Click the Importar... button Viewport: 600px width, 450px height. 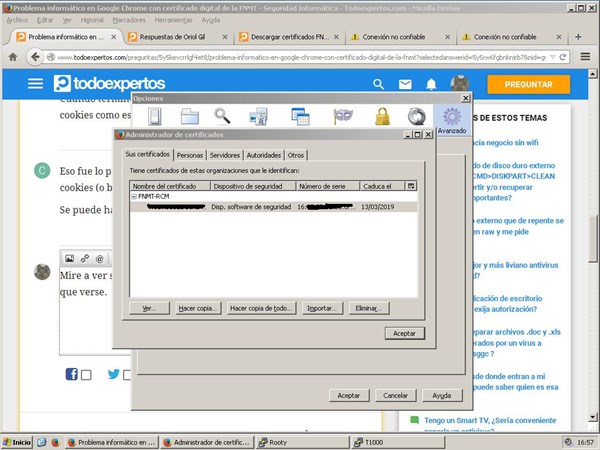[324, 308]
